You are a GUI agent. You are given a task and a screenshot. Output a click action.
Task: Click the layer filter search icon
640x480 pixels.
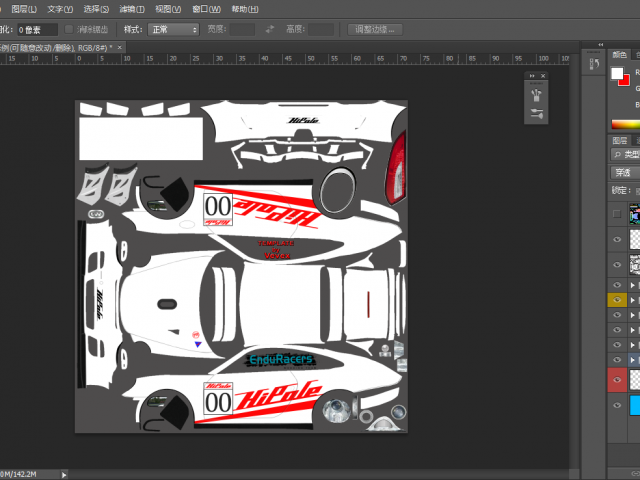pos(618,154)
